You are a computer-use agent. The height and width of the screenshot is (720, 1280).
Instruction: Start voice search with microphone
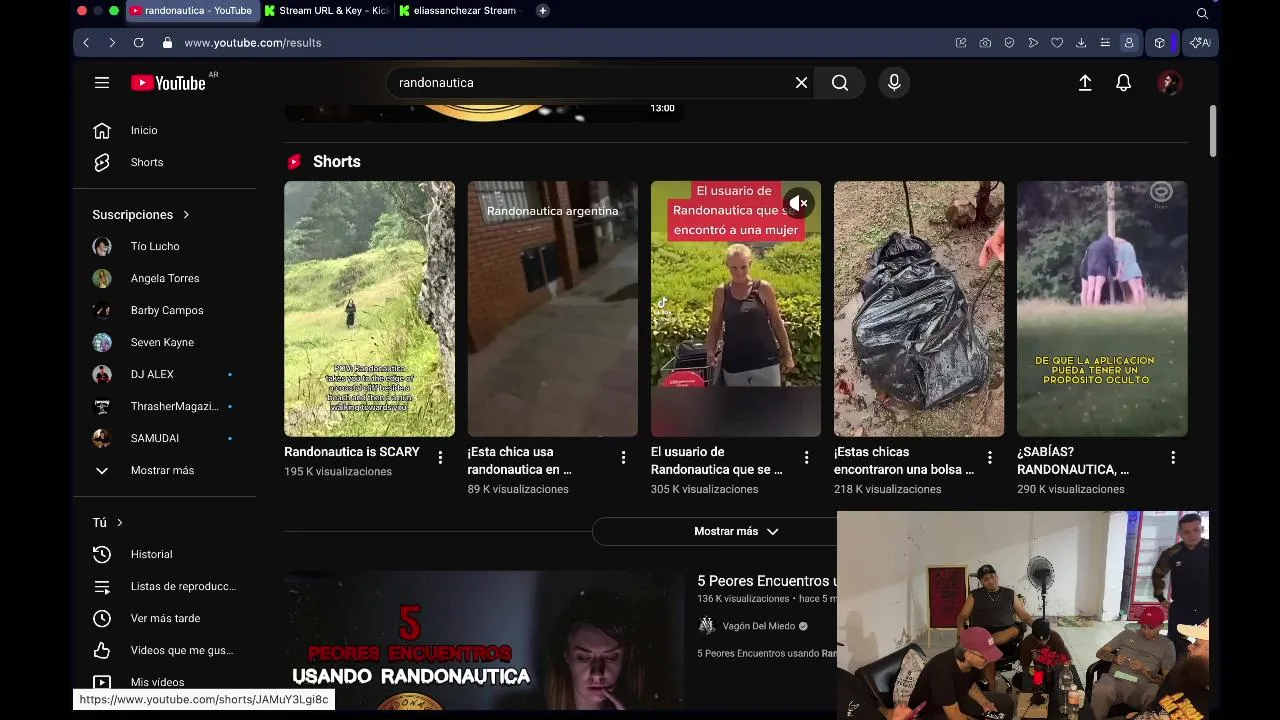click(894, 83)
